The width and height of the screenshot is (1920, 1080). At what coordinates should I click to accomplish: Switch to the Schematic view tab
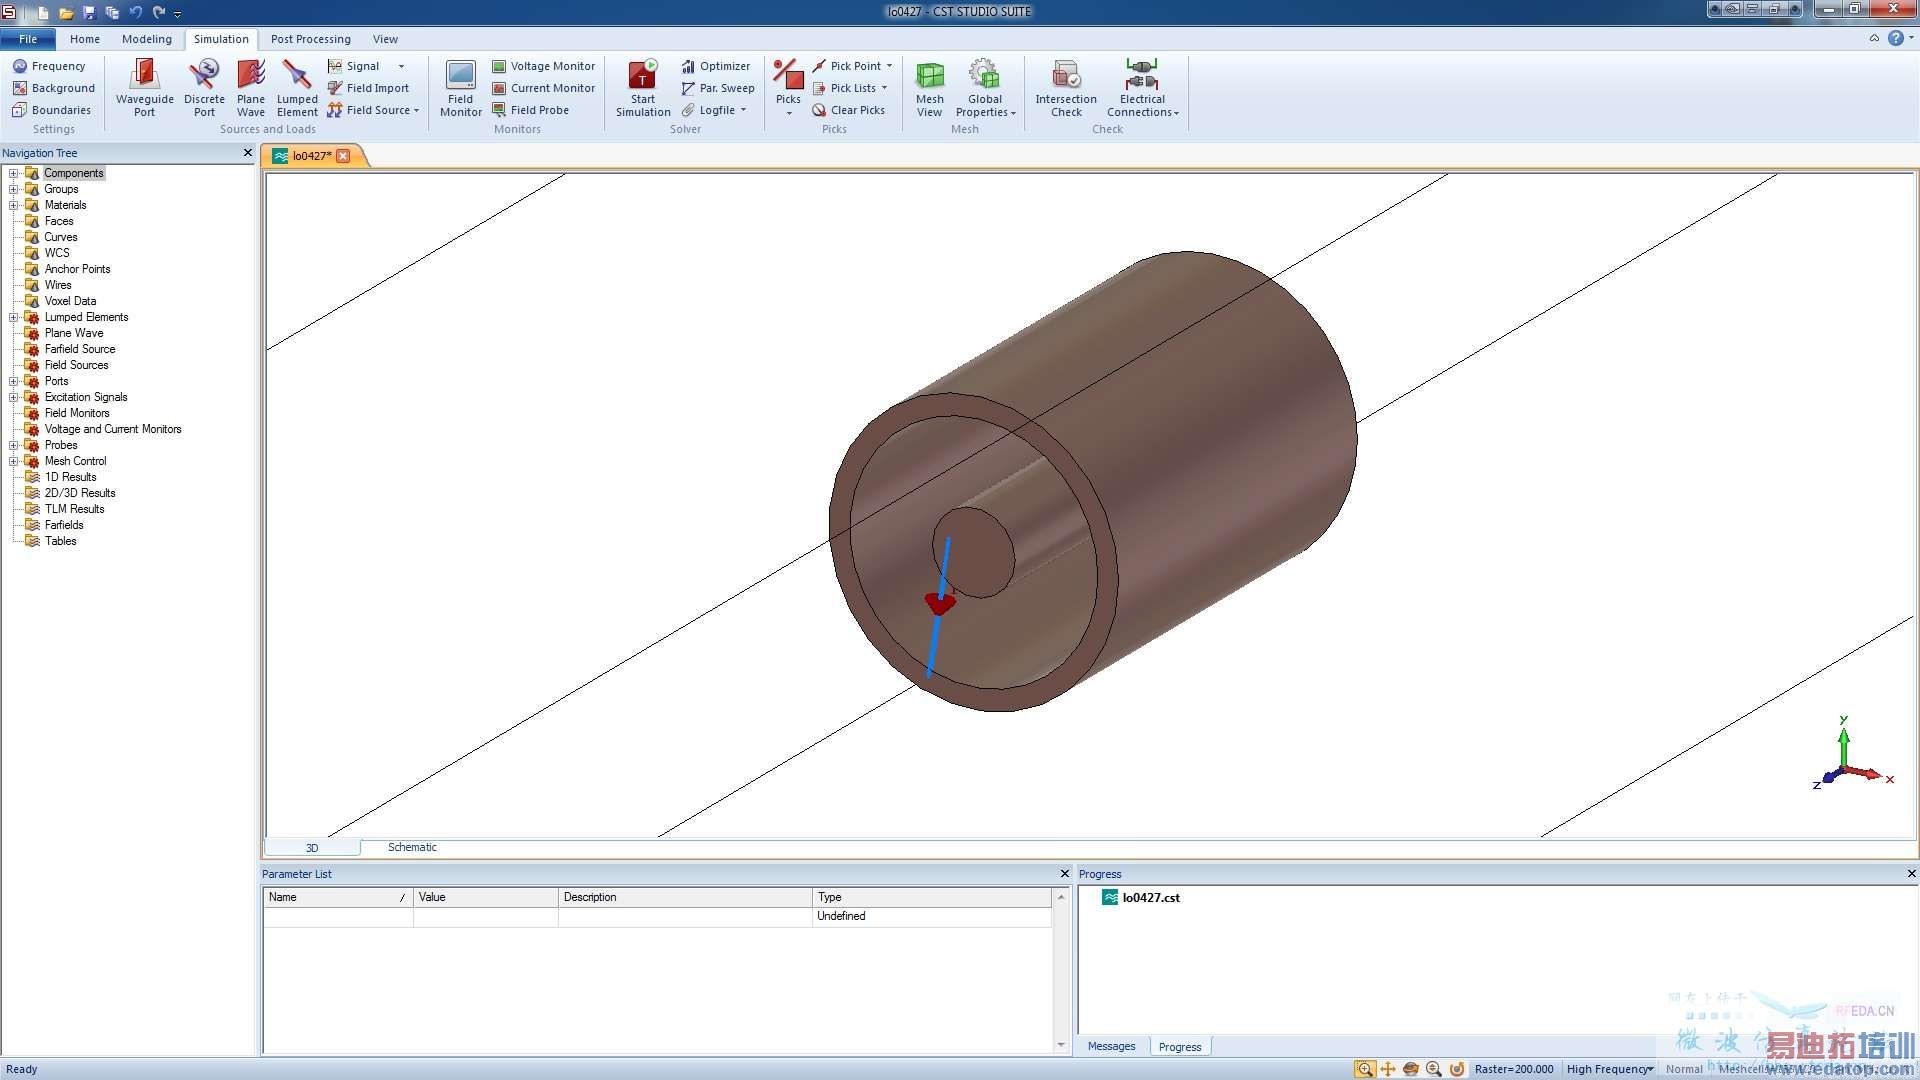pyautogui.click(x=412, y=847)
